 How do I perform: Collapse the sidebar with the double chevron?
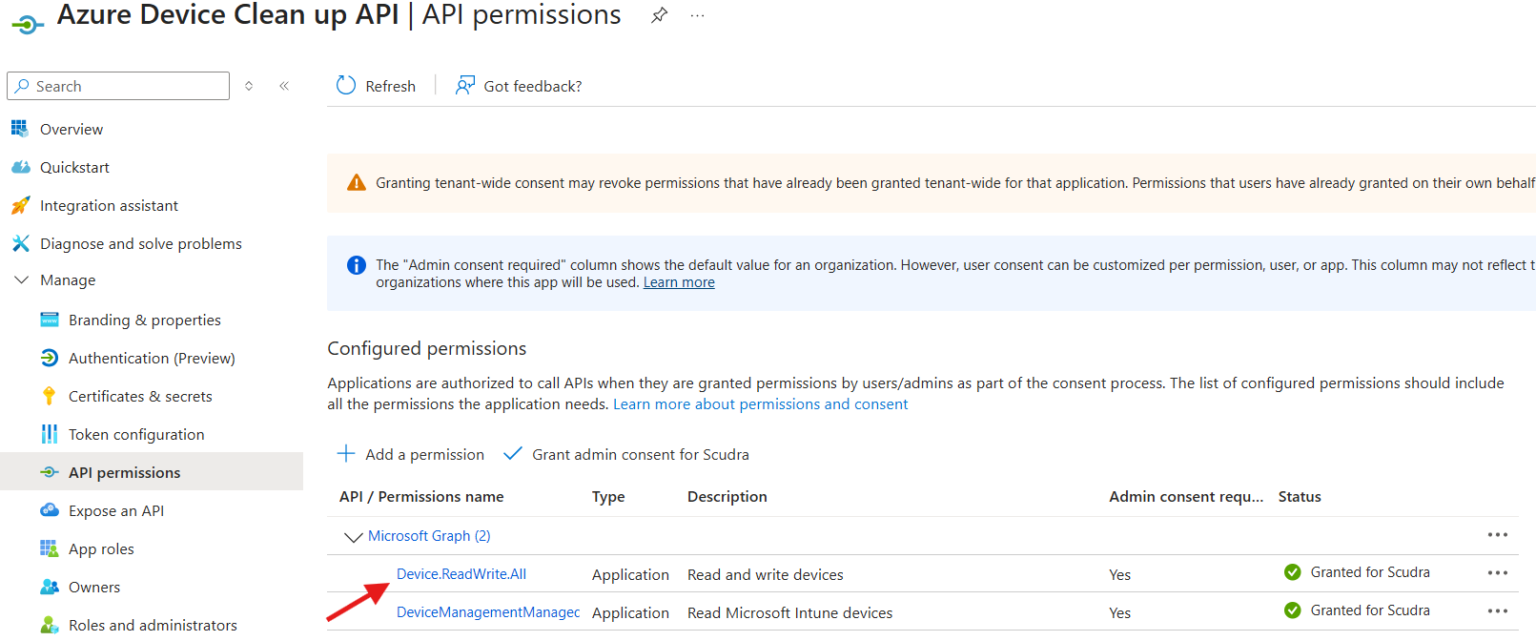pos(284,86)
